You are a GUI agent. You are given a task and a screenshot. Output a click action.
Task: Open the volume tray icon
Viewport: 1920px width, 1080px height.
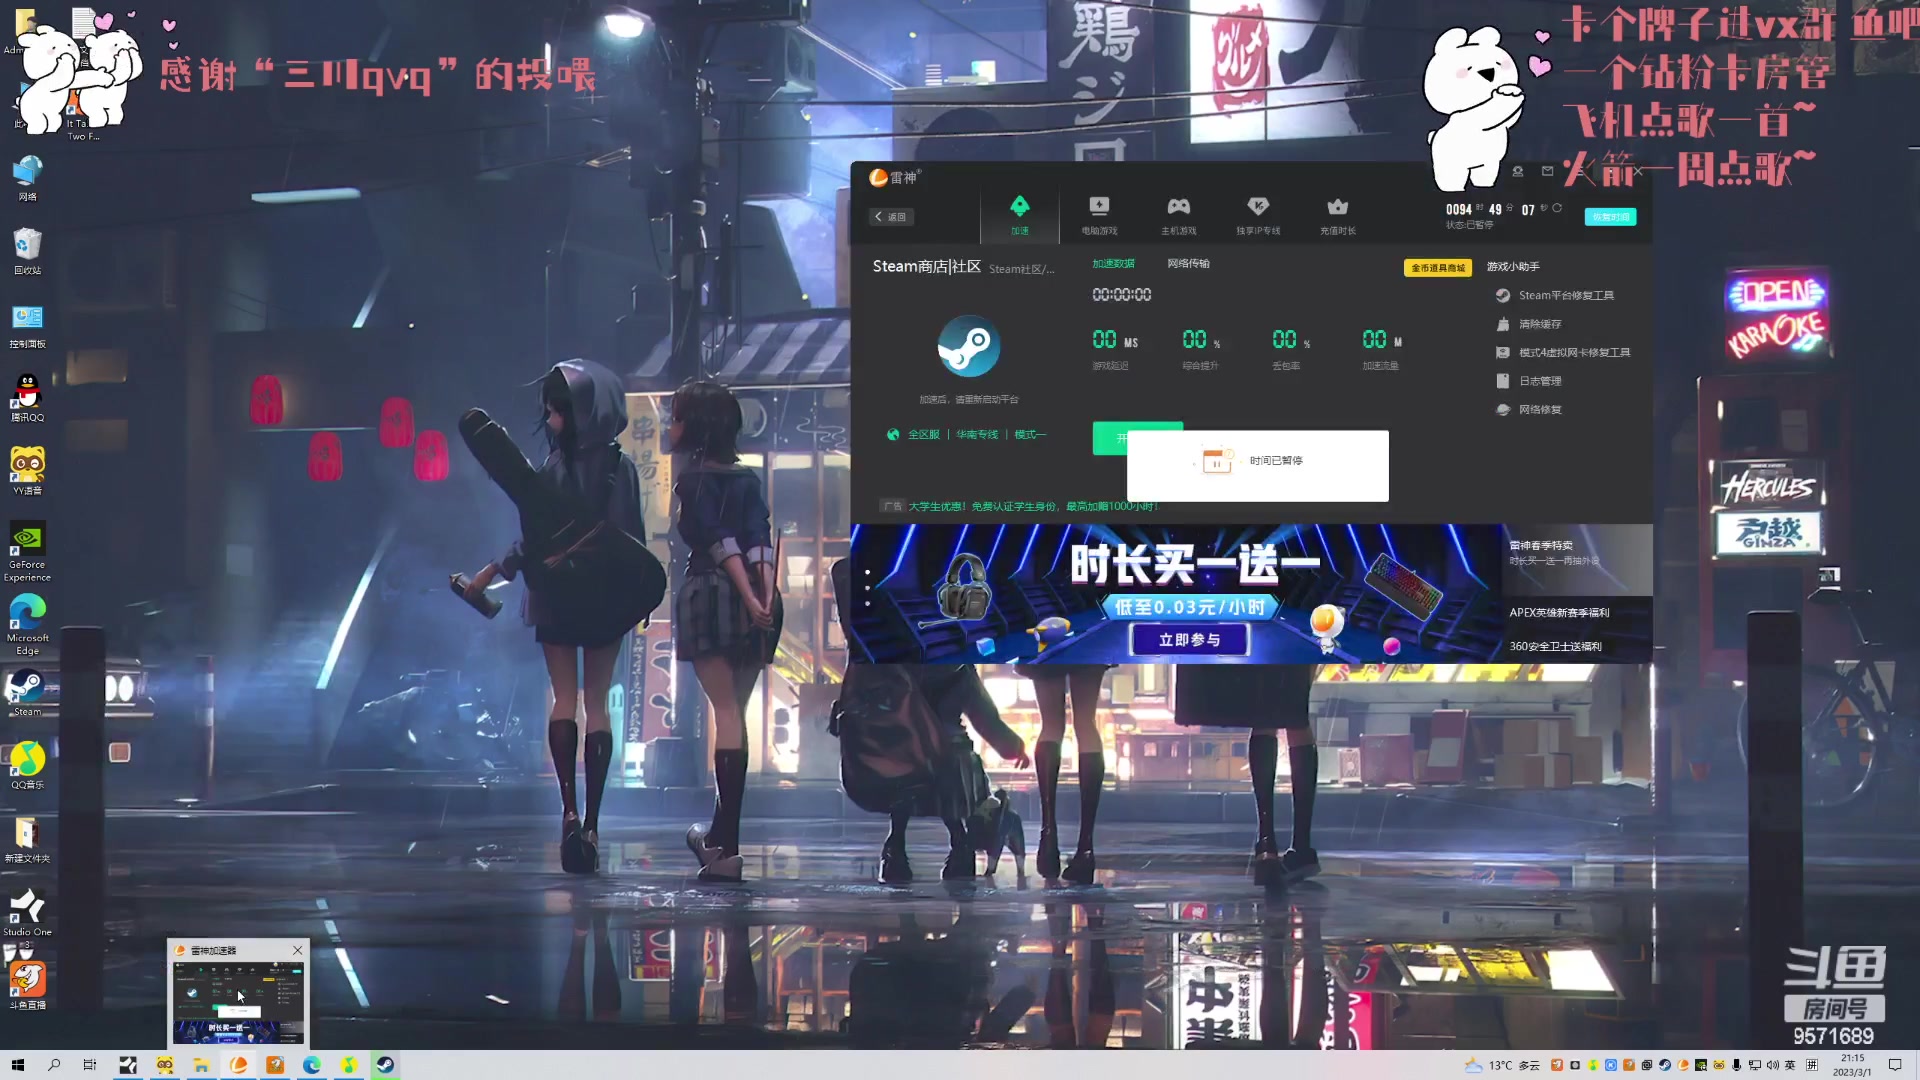1773,1065
